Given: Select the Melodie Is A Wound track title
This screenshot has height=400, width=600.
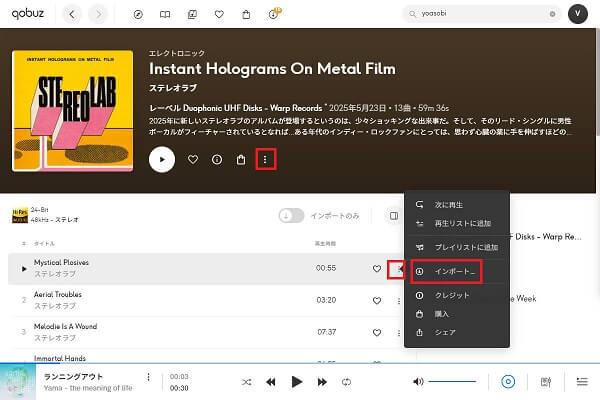Looking at the screenshot, I should tap(65, 326).
